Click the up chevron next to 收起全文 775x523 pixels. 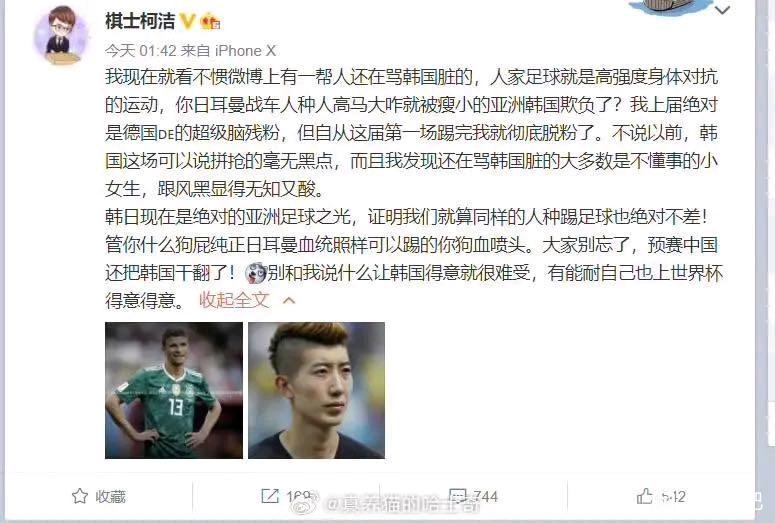289,300
